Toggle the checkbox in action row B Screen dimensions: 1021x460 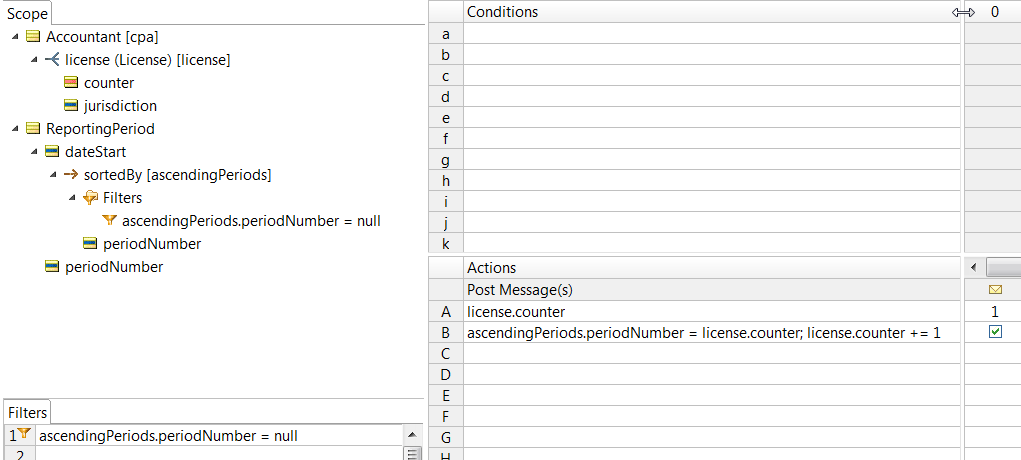995,332
